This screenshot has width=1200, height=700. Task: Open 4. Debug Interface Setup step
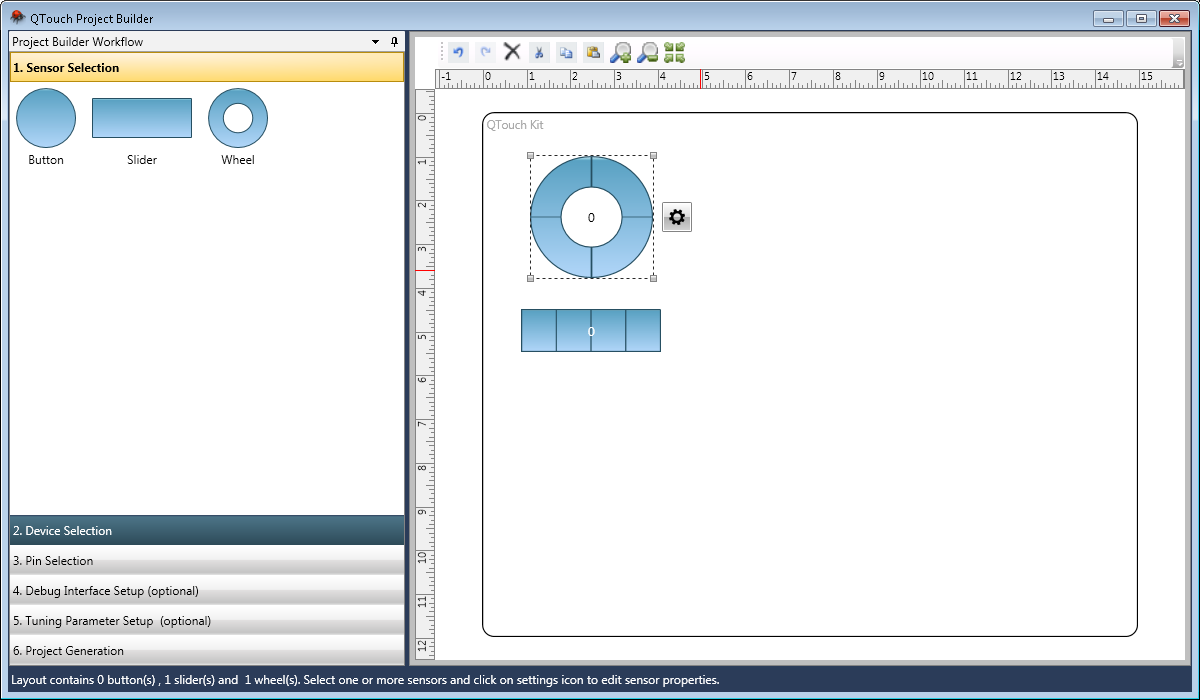pyautogui.click(x=207, y=590)
